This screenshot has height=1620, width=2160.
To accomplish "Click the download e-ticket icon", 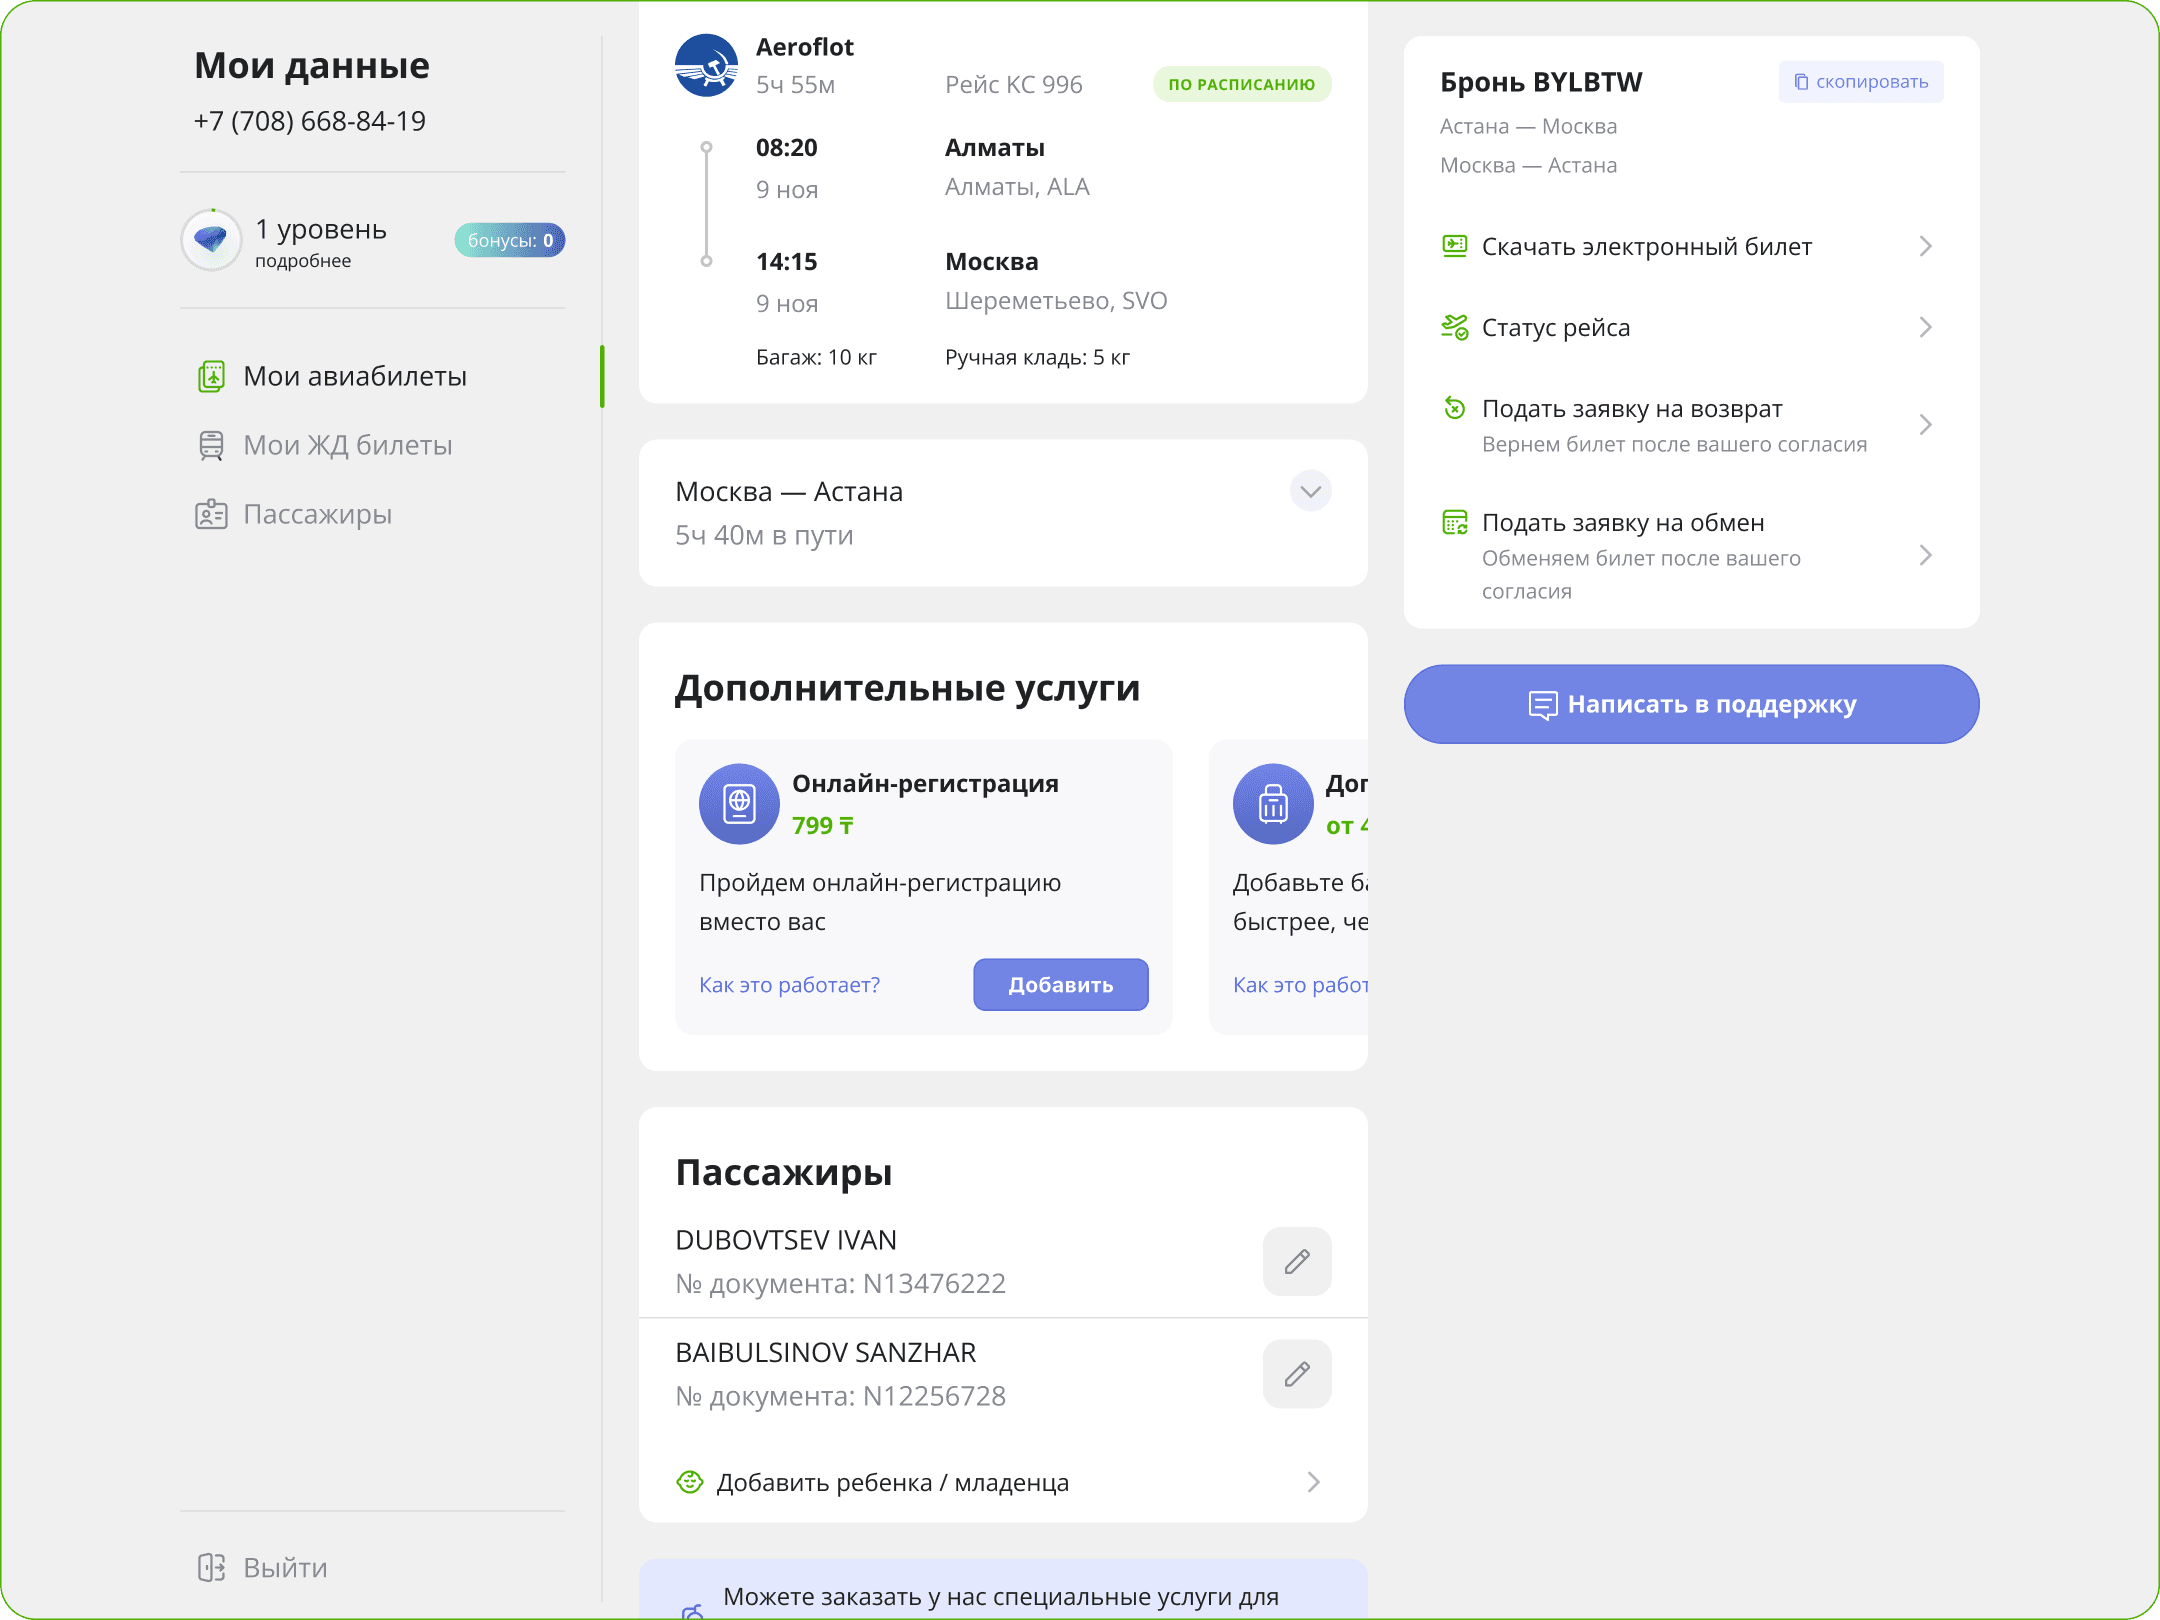I will point(1454,246).
